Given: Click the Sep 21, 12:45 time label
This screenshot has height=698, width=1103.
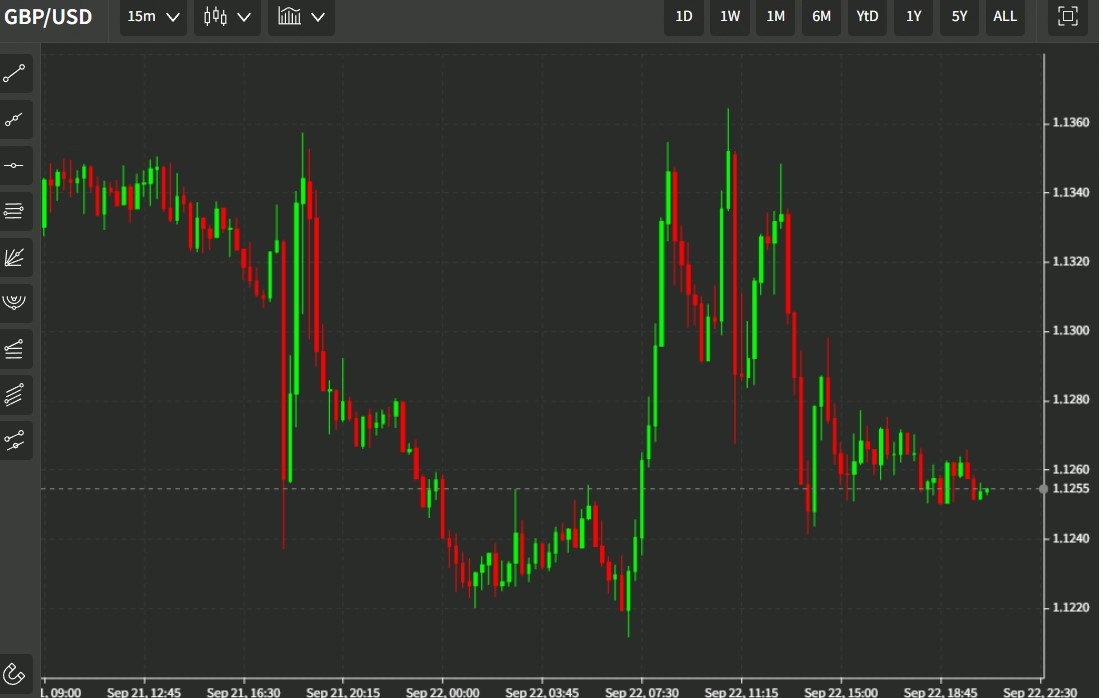Looking at the screenshot, I should click(144, 692).
